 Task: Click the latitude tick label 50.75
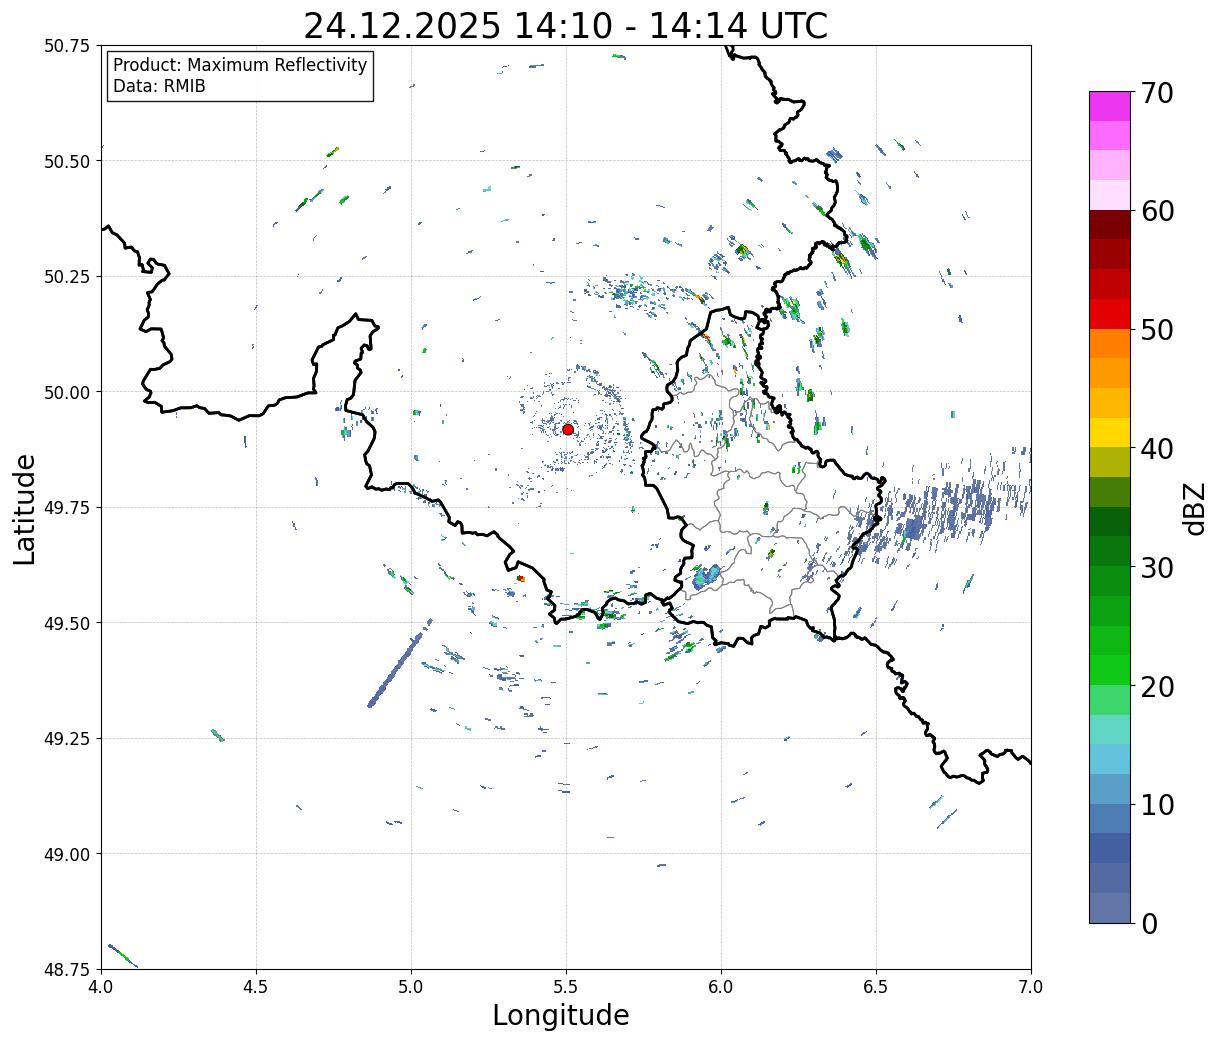pyautogui.click(x=67, y=46)
